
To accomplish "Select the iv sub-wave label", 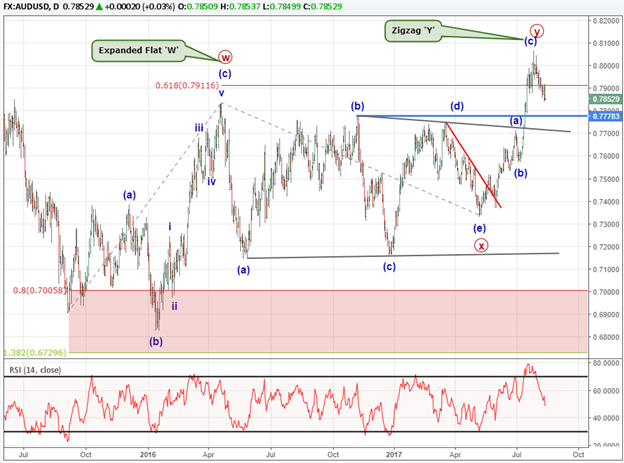I will (x=211, y=181).
